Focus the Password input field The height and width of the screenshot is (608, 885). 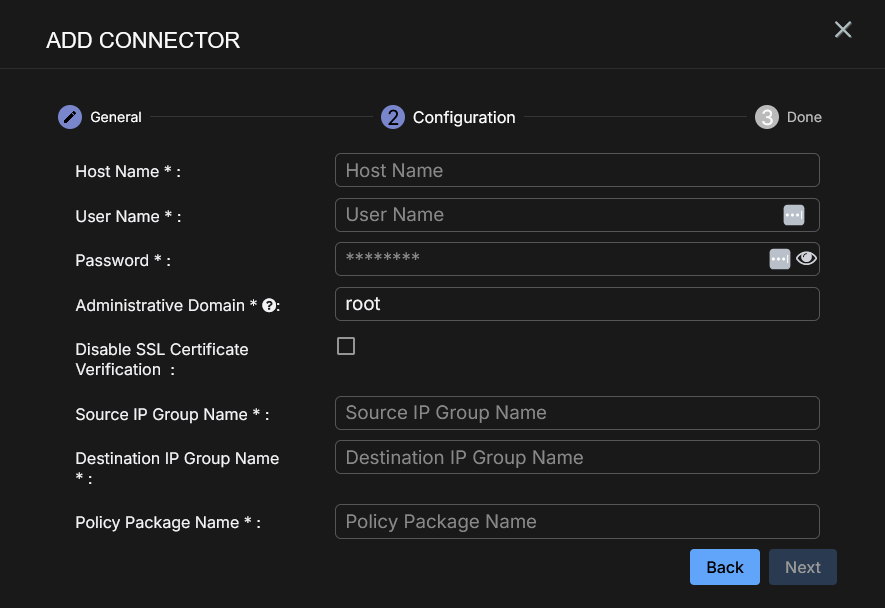(x=550, y=259)
